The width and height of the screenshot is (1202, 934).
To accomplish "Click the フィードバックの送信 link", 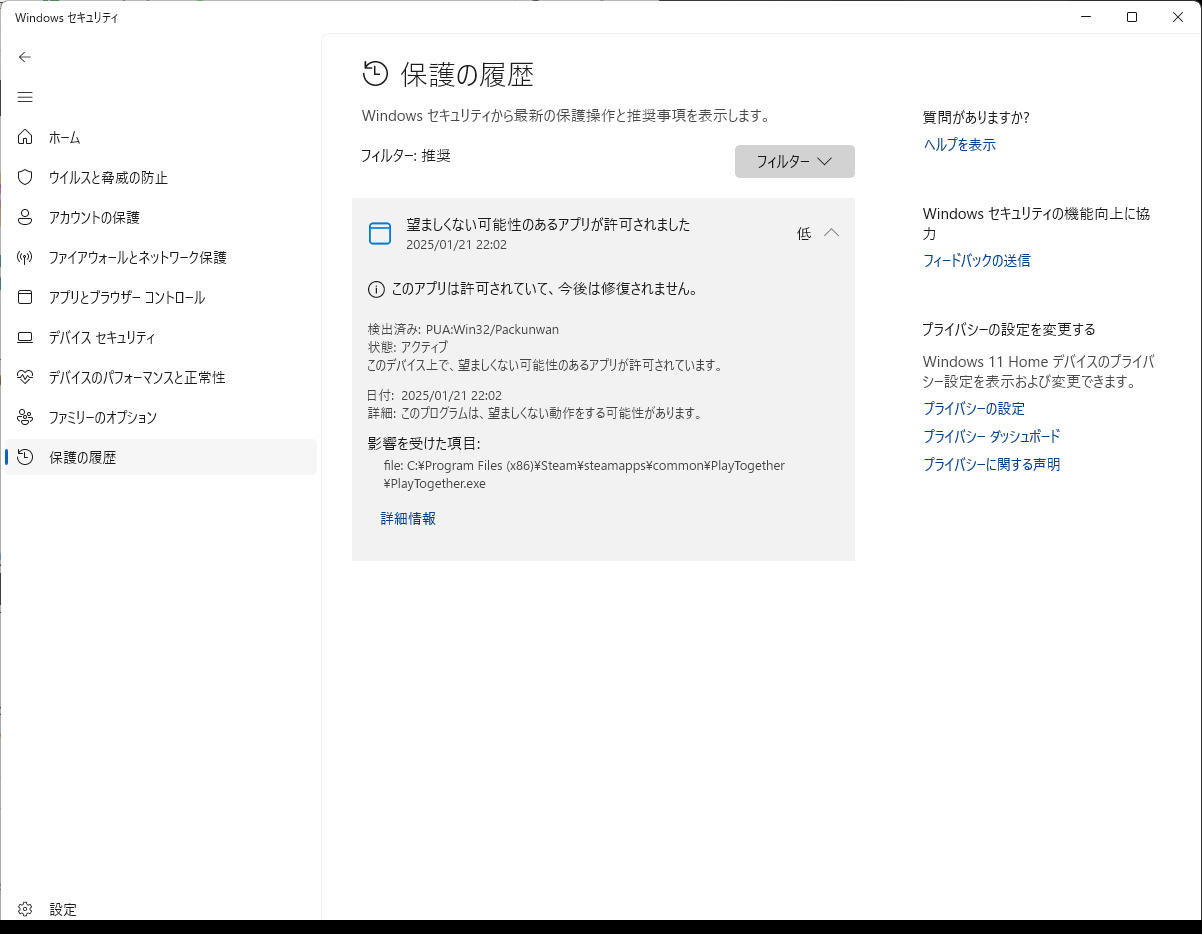I will [976, 261].
